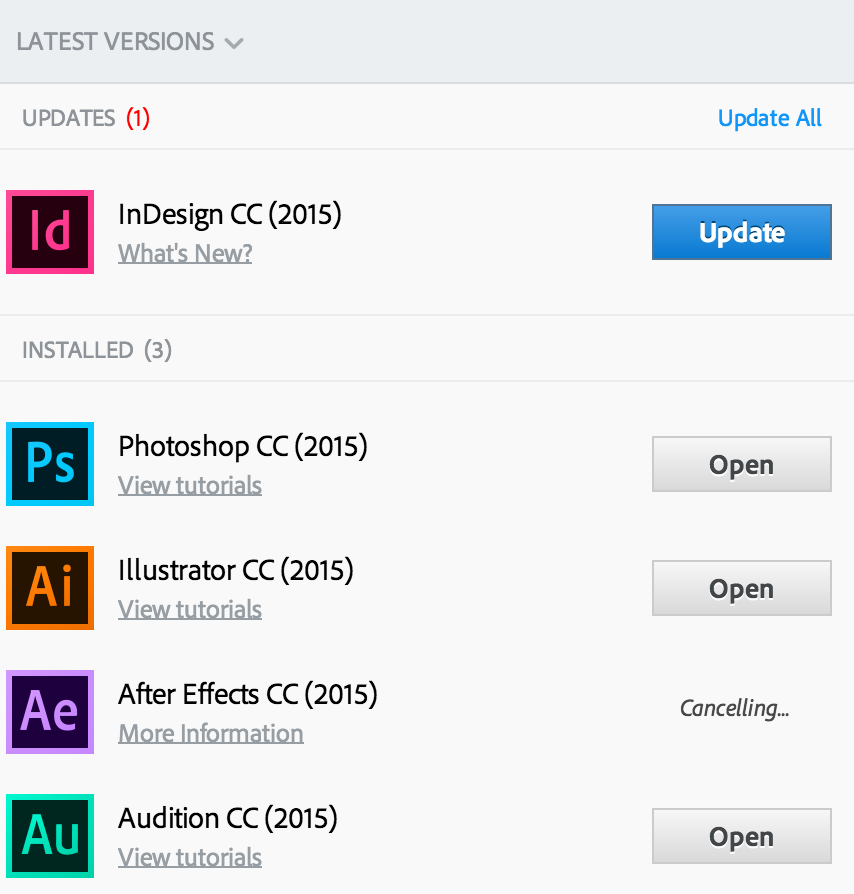The width and height of the screenshot is (854, 894).
Task: Launch Illustrator CC with Open button
Action: [x=741, y=588]
